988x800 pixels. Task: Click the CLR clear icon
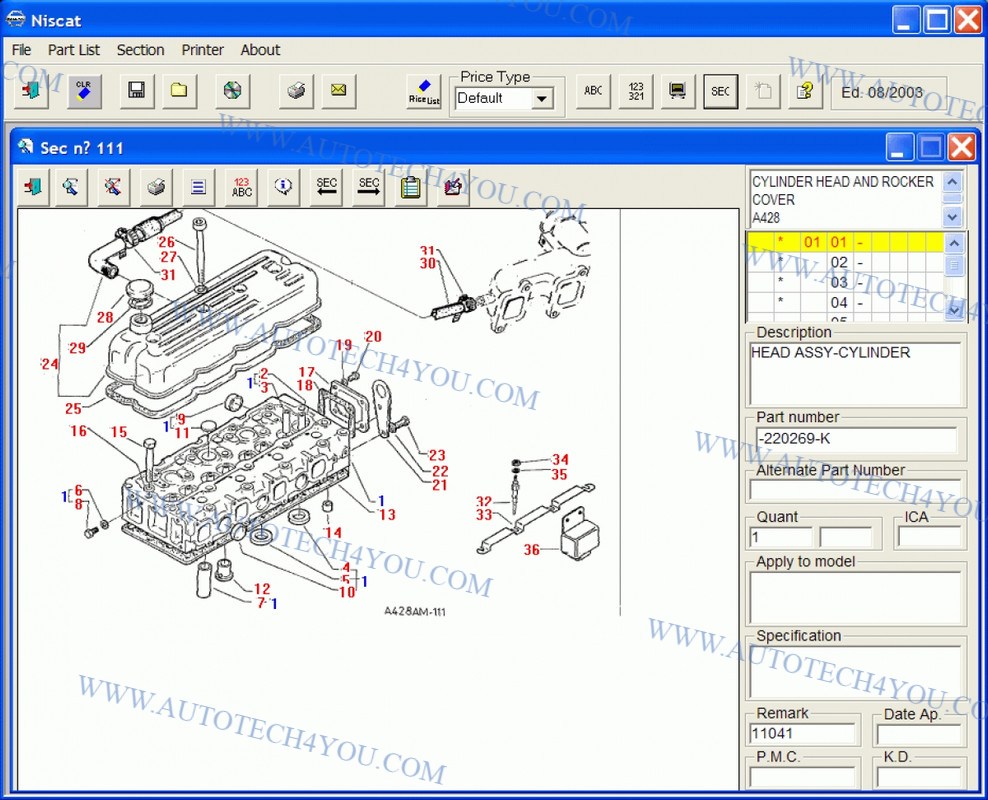(x=85, y=91)
